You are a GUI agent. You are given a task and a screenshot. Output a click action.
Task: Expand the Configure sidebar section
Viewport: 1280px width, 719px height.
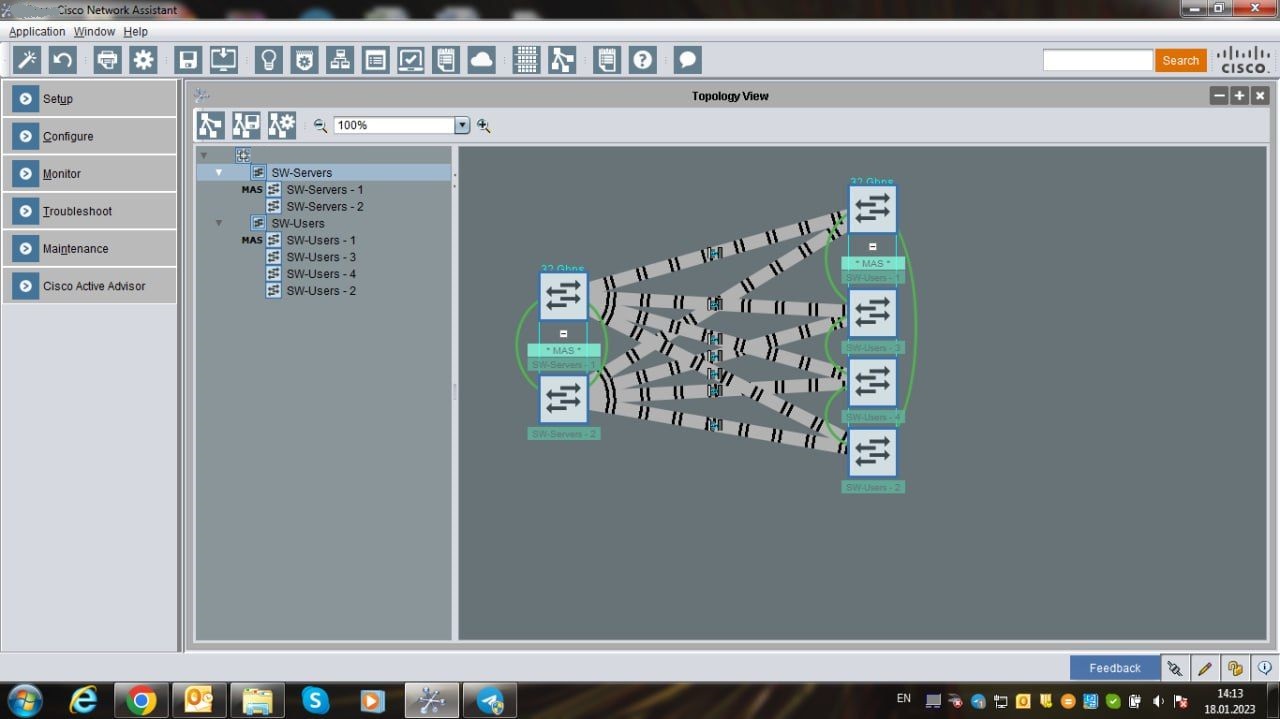pos(89,136)
